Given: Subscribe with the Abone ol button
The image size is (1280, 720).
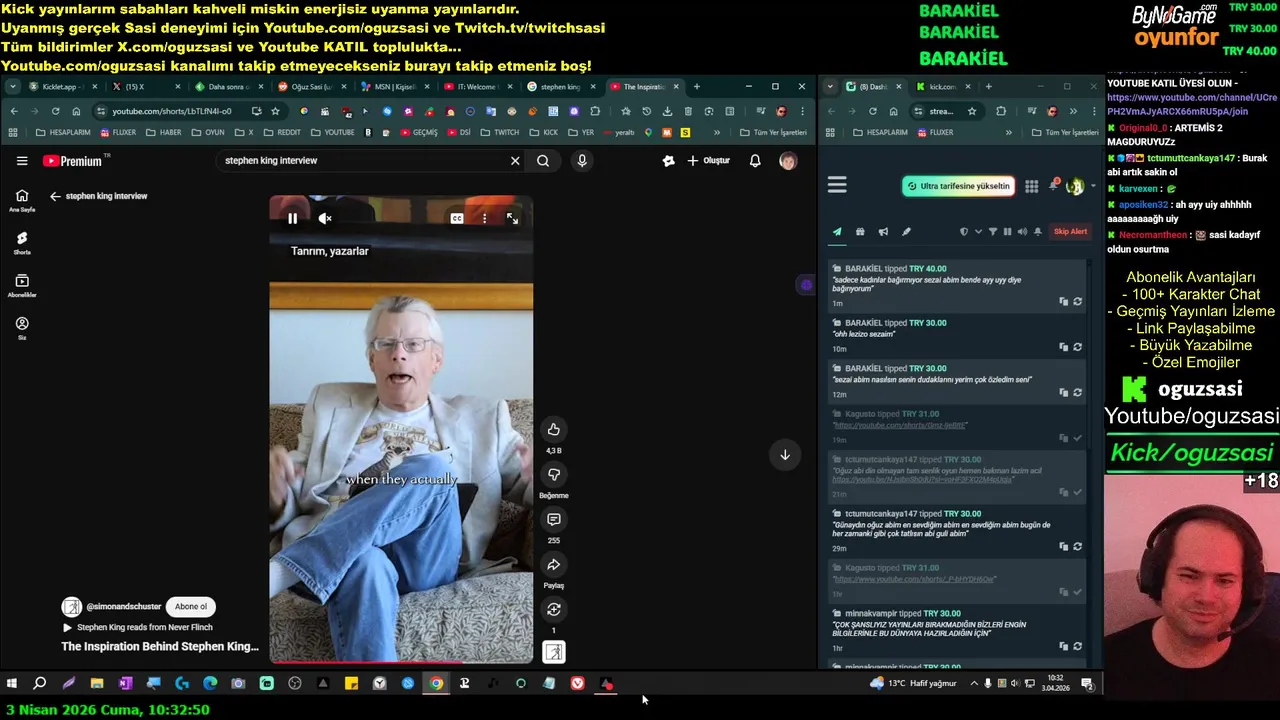Looking at the screenshot, I should pos(191,606).
